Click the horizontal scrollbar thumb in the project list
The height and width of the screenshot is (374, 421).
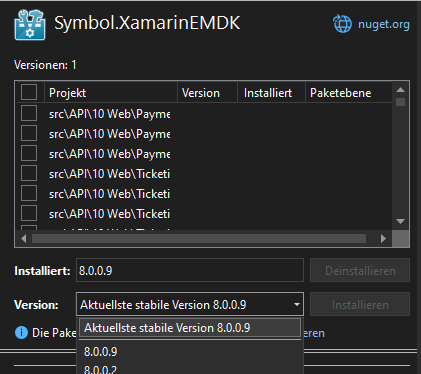[199, 238]
